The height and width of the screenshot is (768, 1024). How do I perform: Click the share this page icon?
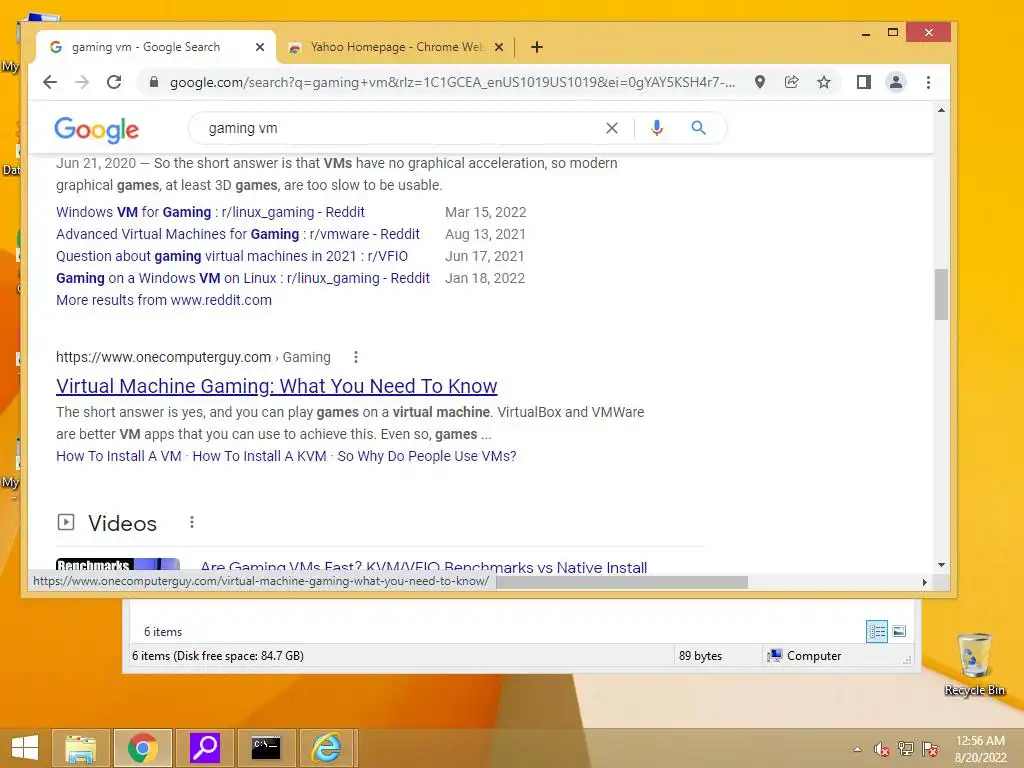(x=792, y=82)
